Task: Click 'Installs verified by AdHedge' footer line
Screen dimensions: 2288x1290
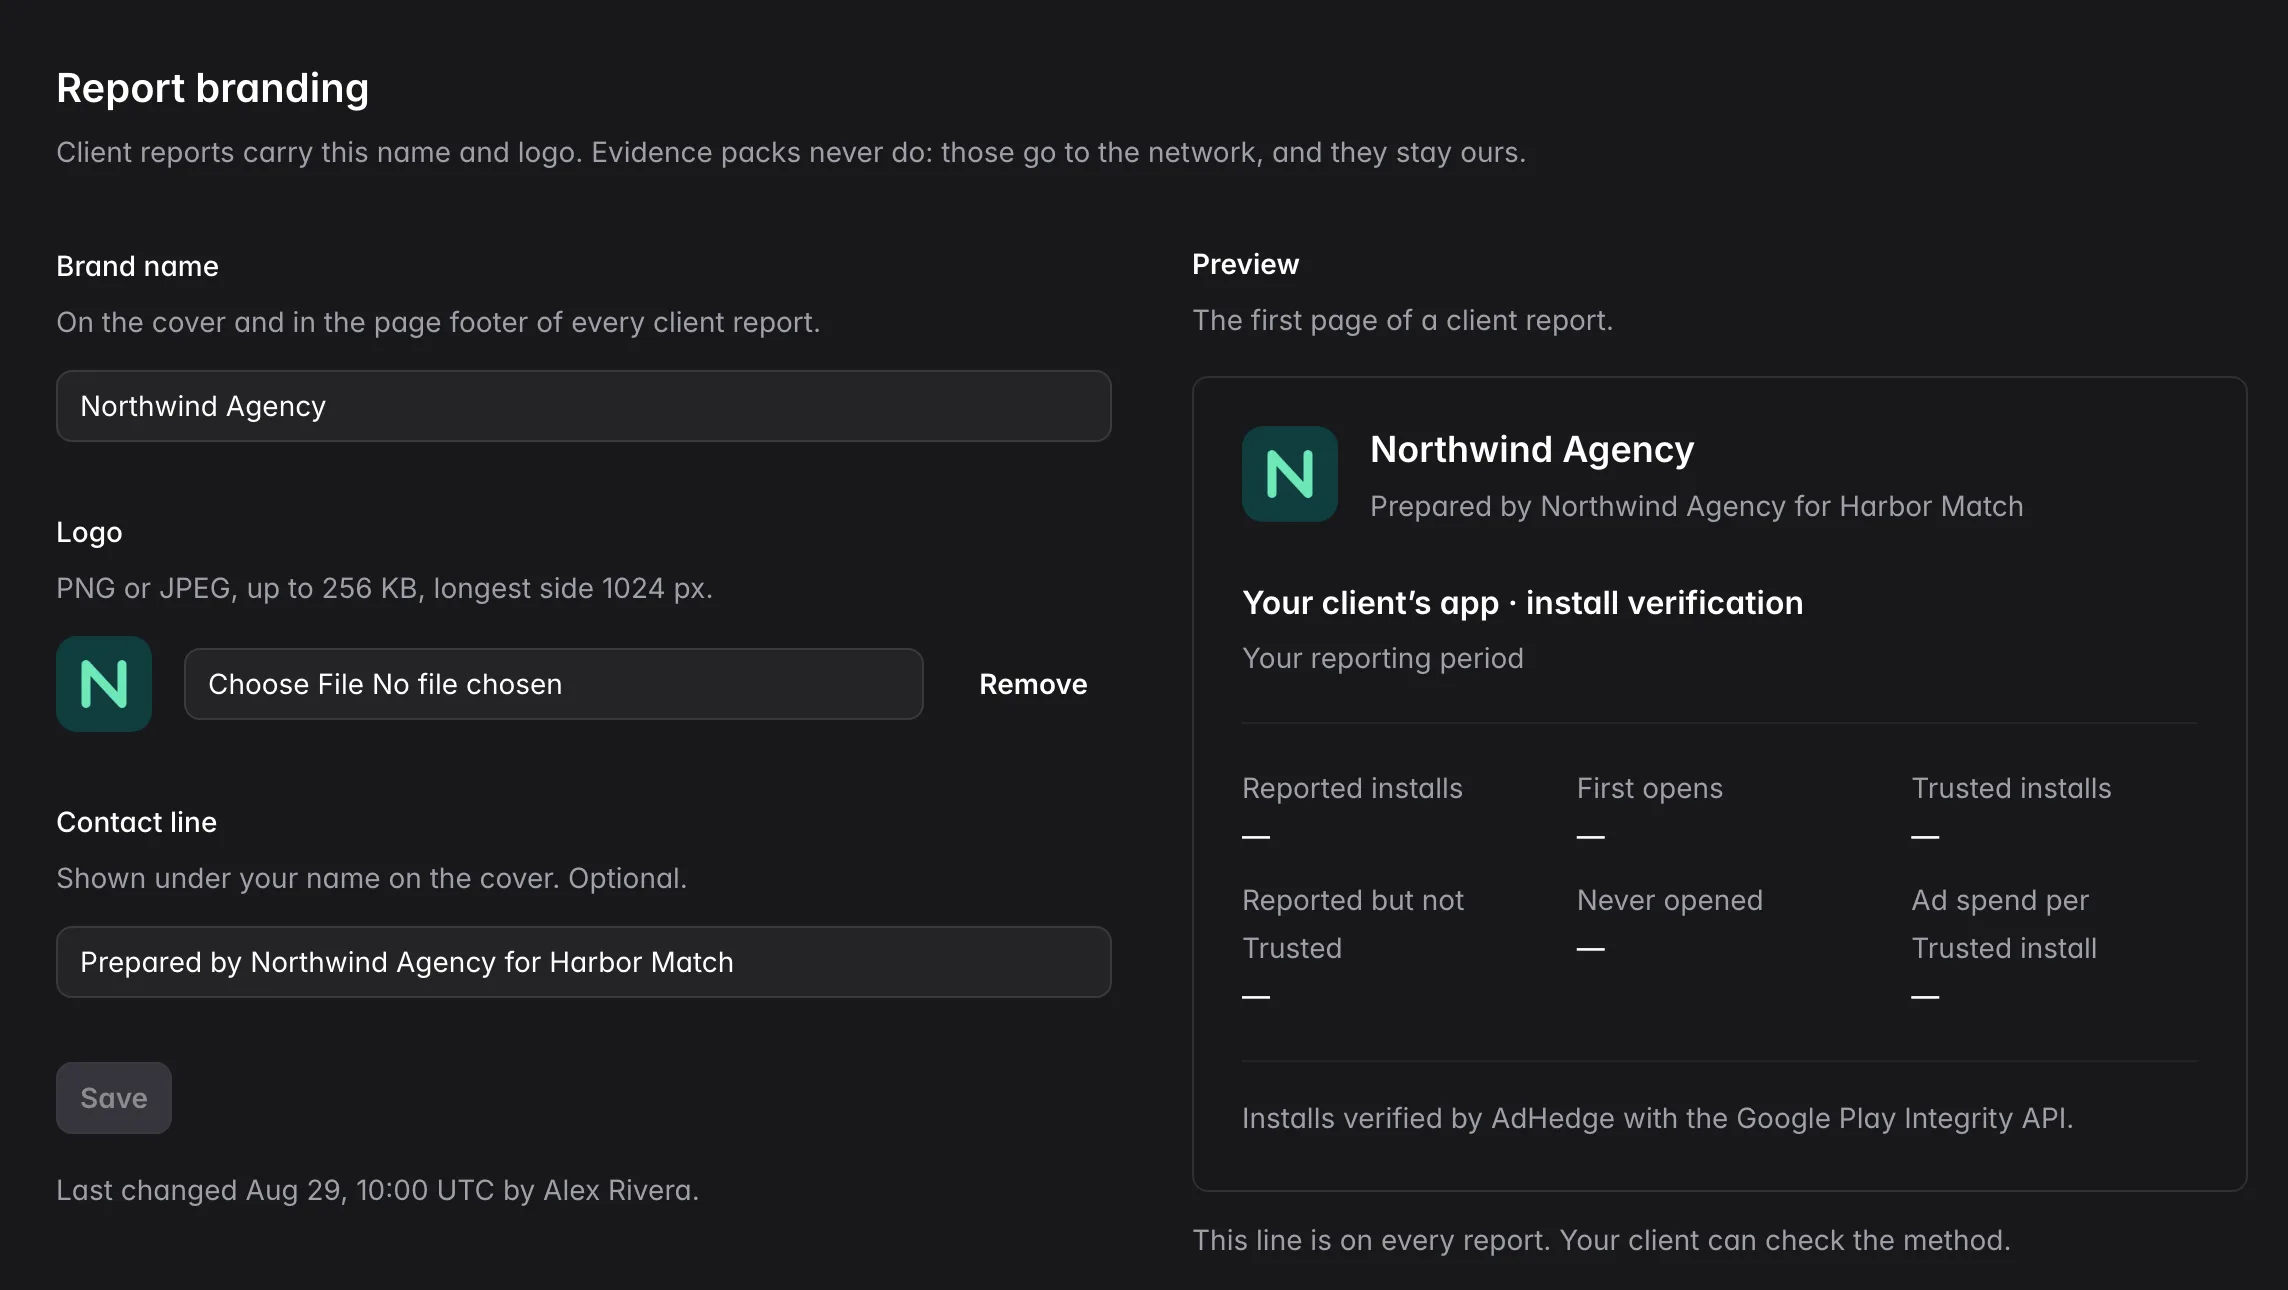Action: point(1658,1118)
